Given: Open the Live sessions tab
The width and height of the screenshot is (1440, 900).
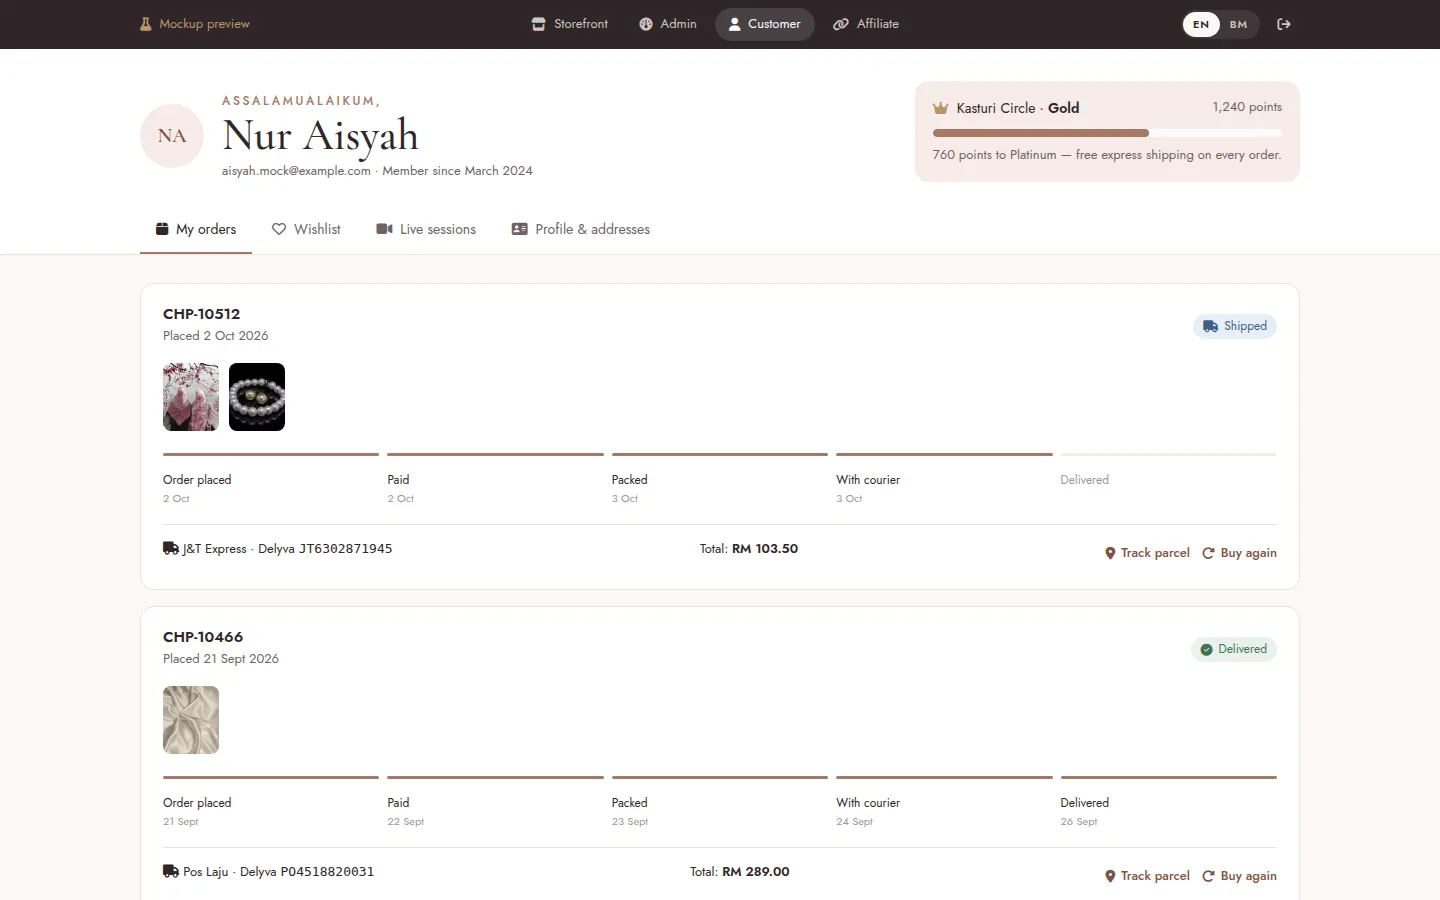Looking at the screenshot, I should pyautogui.click(x=426, y=229).
